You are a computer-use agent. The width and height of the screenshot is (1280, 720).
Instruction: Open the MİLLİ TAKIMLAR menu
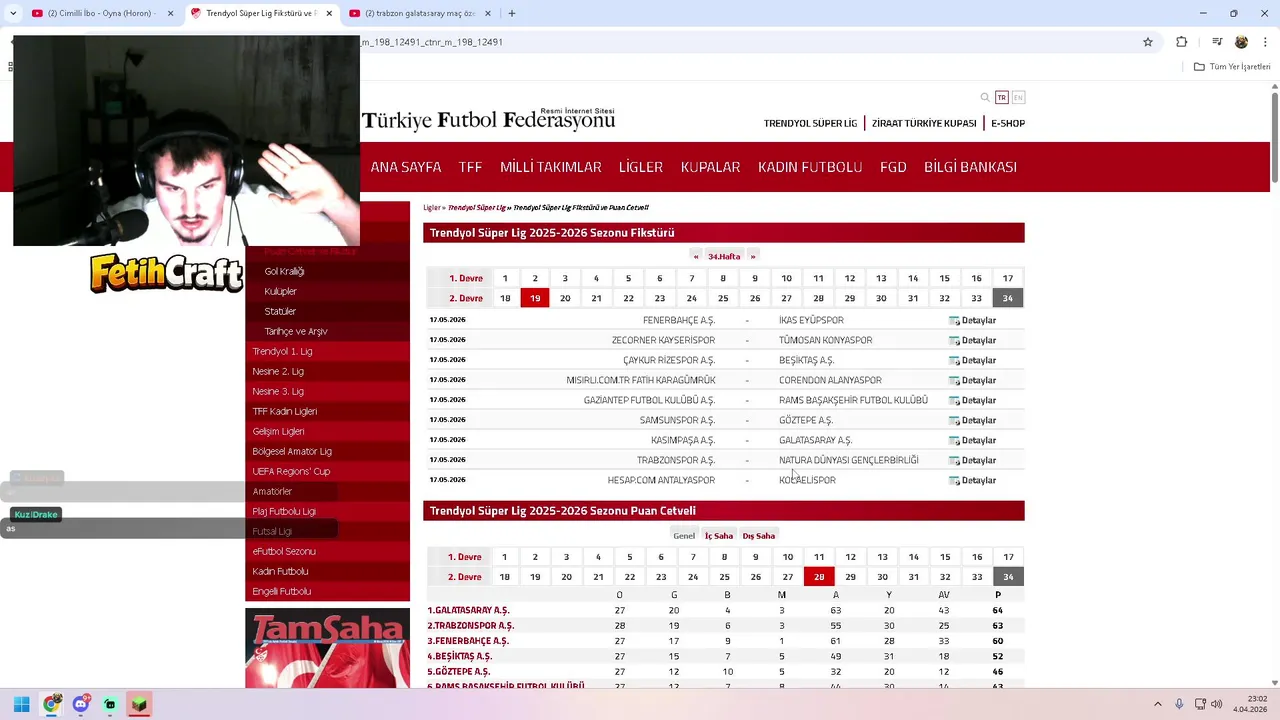point(551,167)
